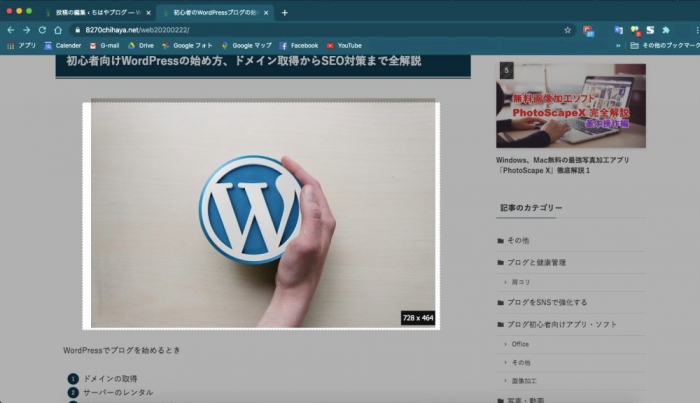Close the 初心者のWordPressブログ tab
This screenshot has width=700, height=403.
coord(266,13)
